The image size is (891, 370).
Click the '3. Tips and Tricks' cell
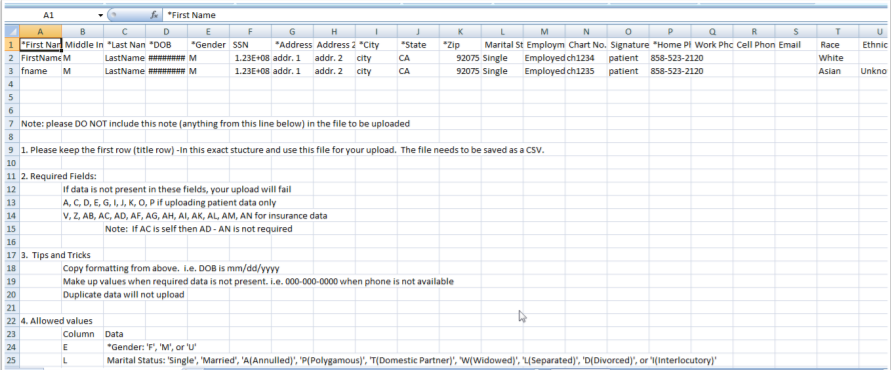point(56,255)
